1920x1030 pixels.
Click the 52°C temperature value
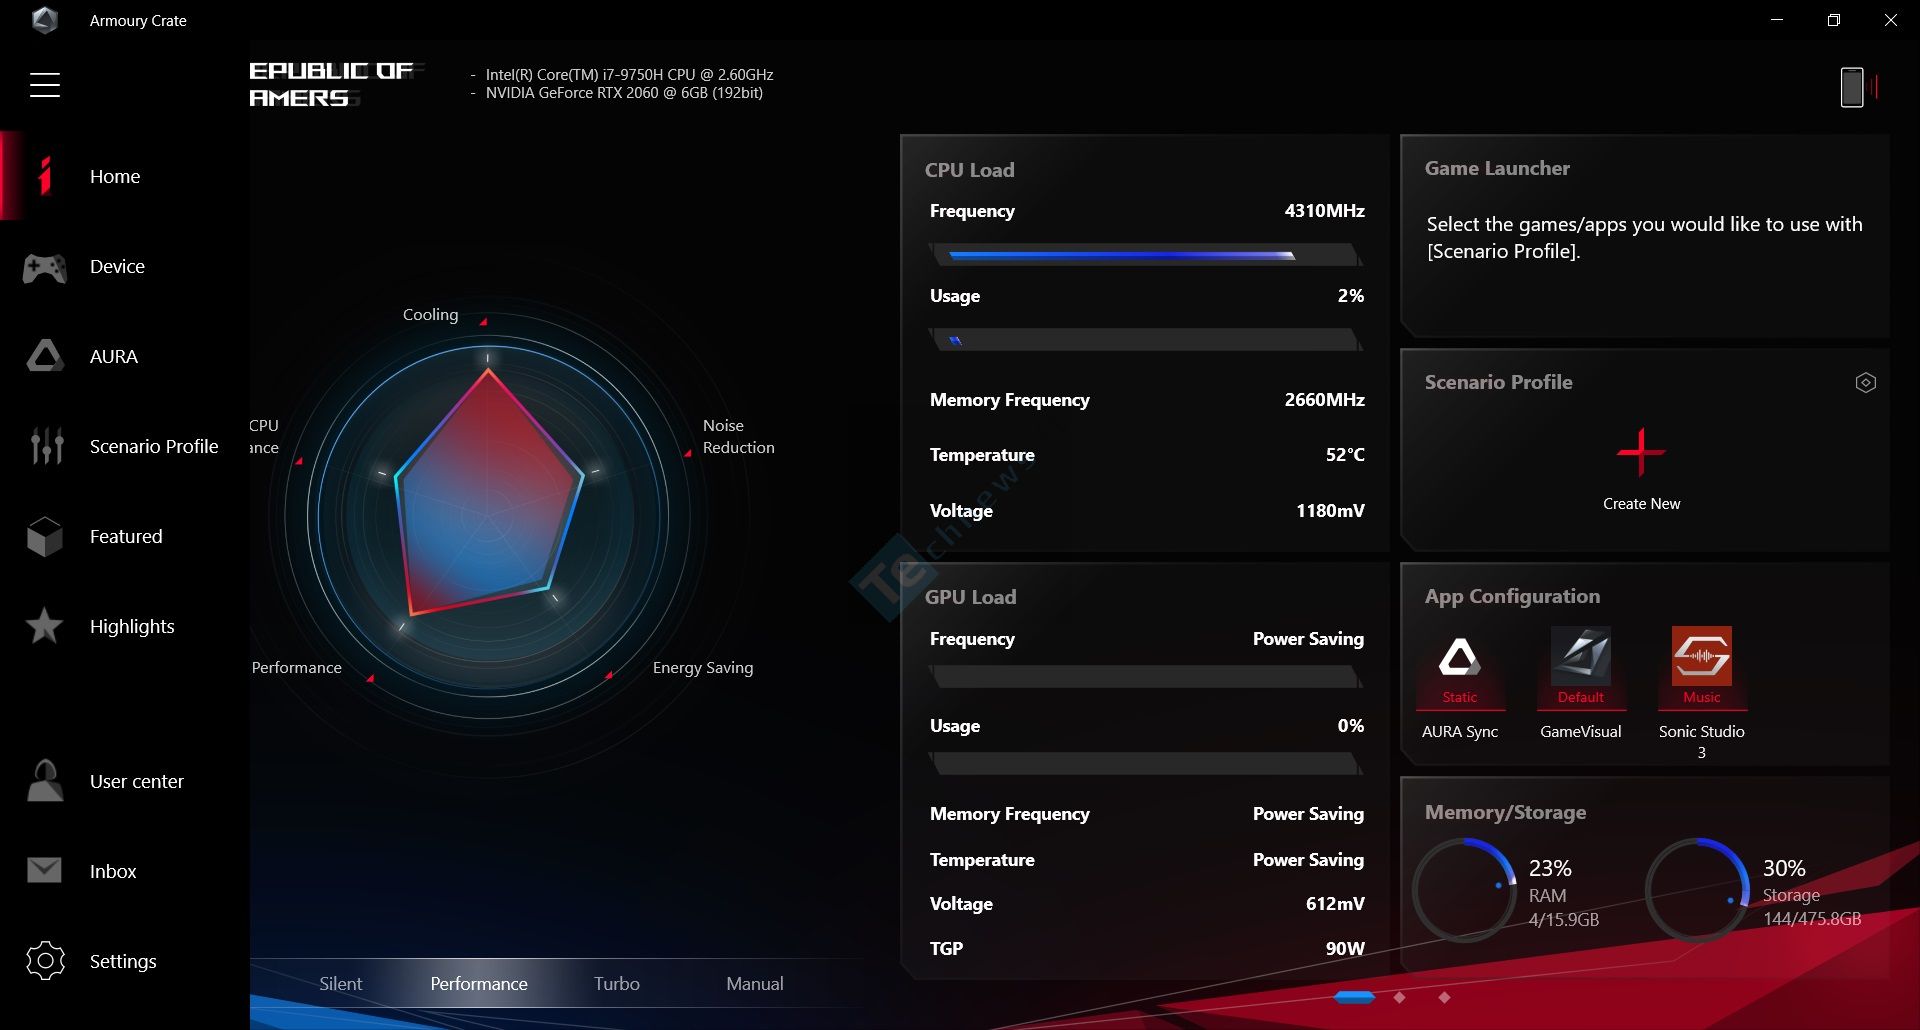[x=1345, y=455]
